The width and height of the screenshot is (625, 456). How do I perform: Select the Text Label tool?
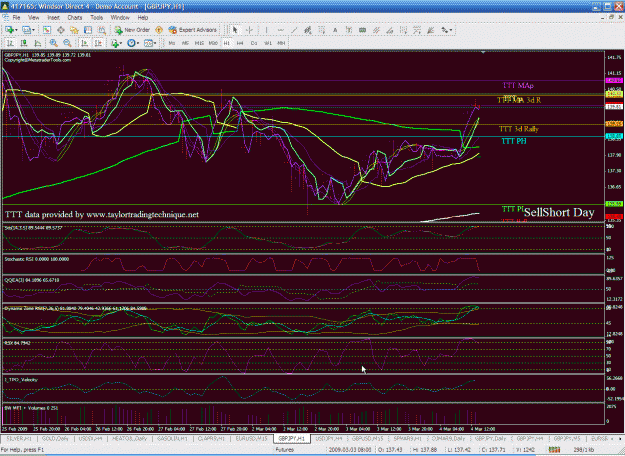point(349,30)
